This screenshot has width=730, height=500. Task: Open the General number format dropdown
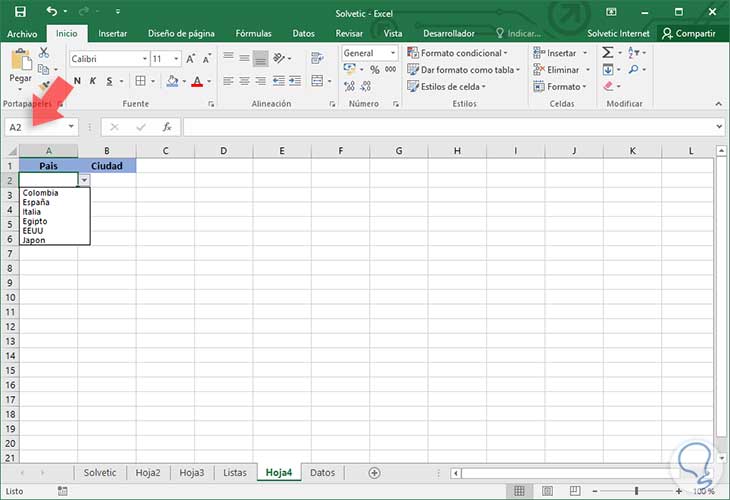pos(393,53)
